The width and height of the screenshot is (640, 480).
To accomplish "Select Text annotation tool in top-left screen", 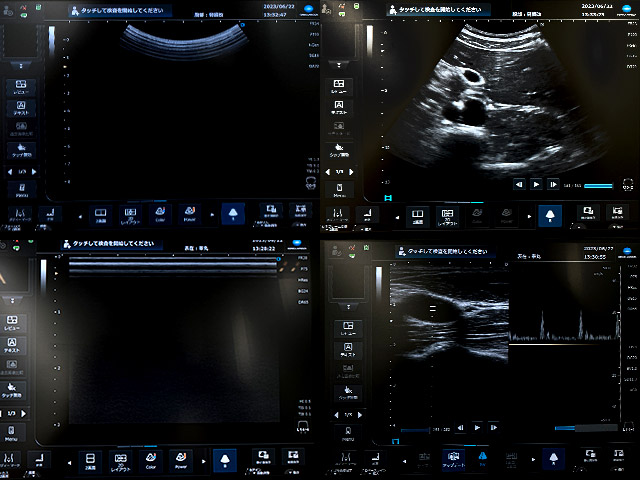I will [21, 108].
